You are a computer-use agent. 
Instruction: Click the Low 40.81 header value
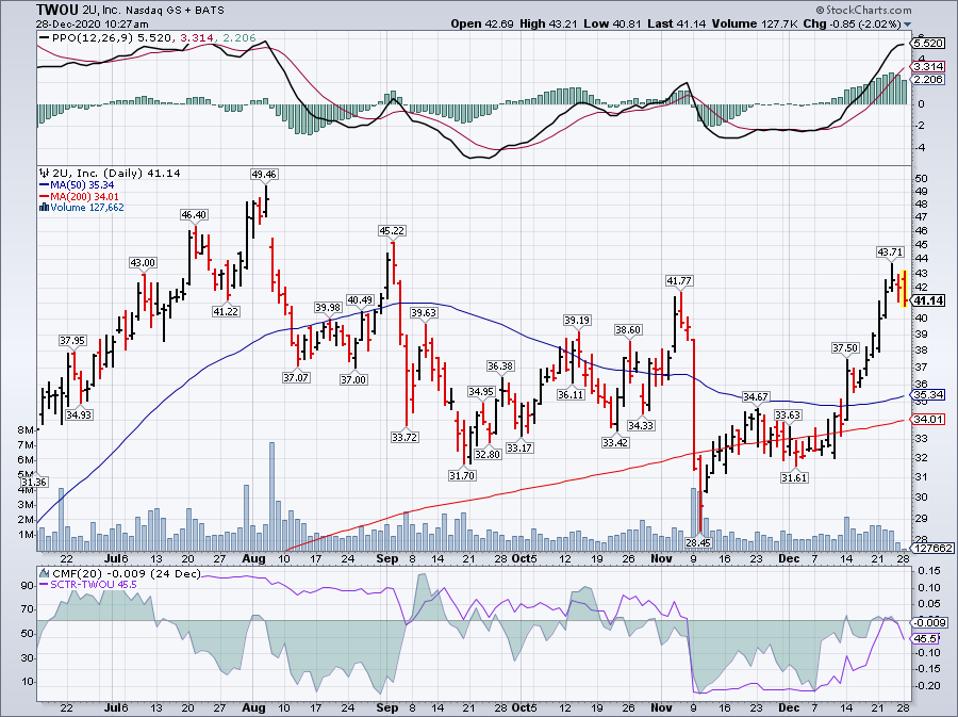[612, 24]
